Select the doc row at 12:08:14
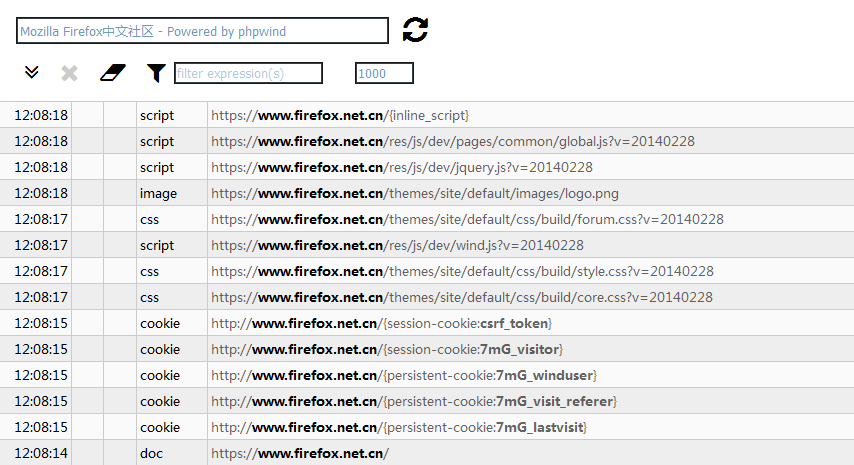 [427, 453]
